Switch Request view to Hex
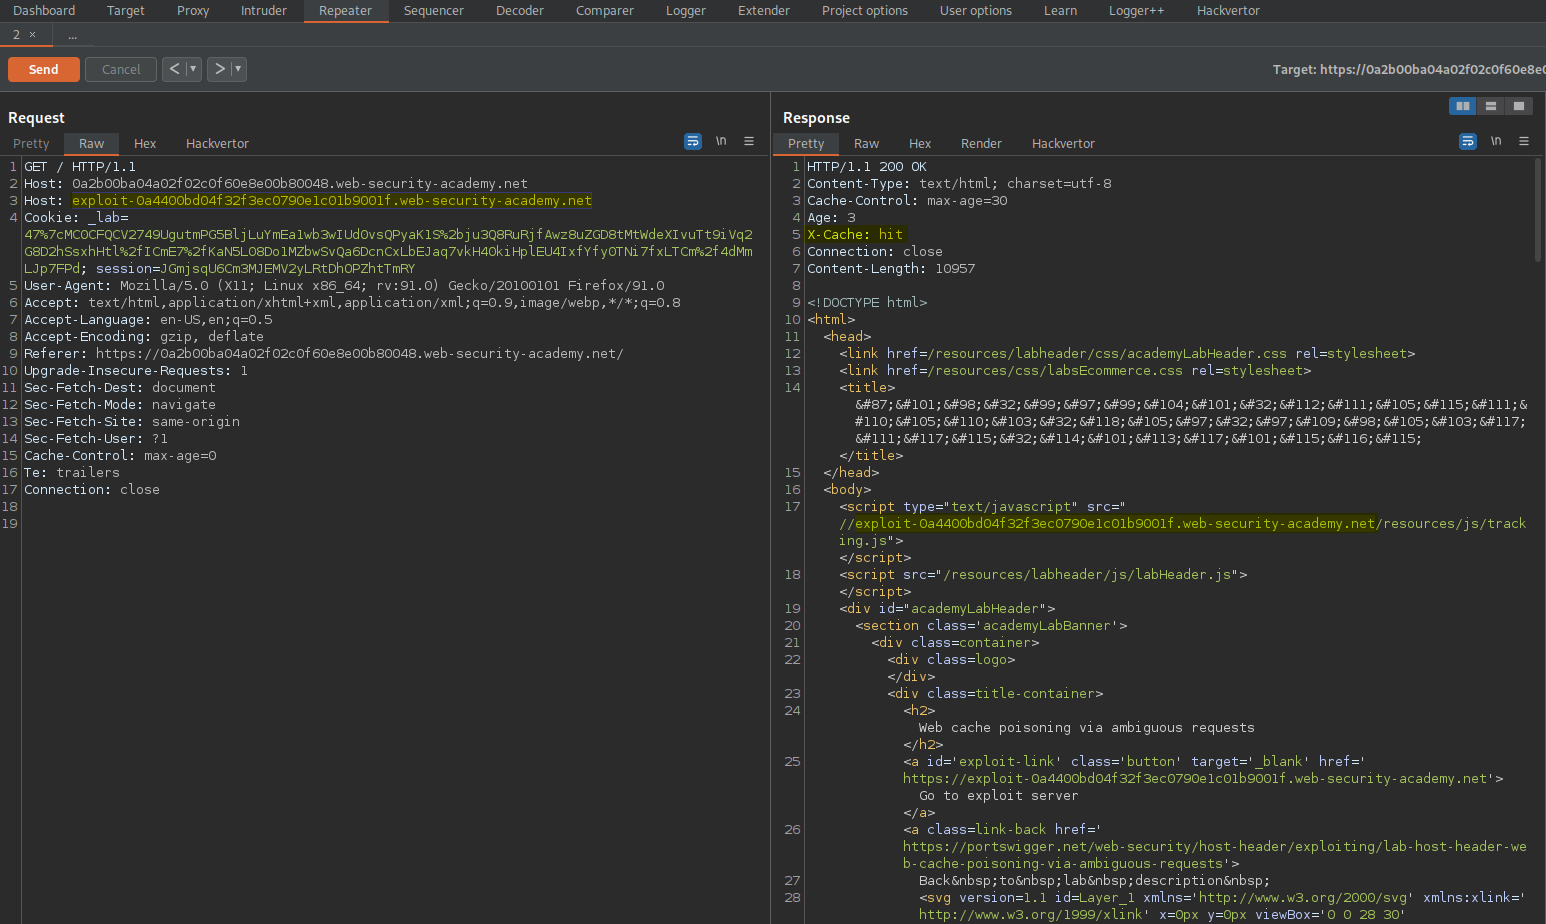The height and width of the screenshot is (924, 1546). point(145,143)
